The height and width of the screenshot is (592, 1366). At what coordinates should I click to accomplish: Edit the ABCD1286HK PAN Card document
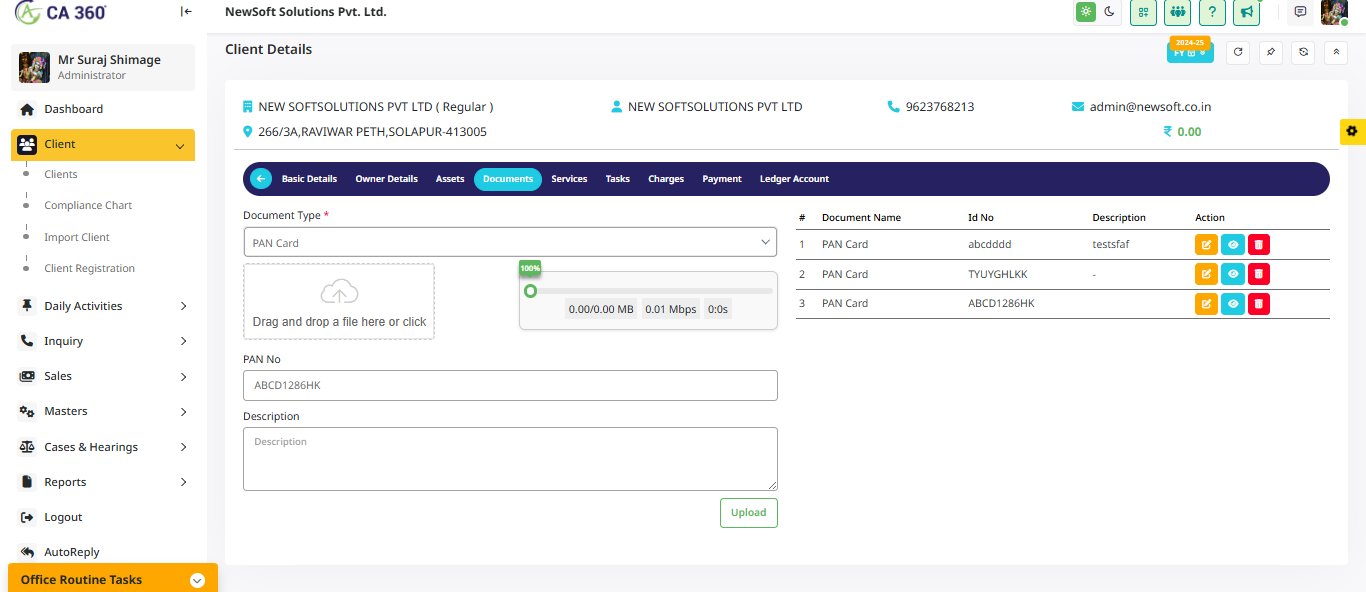tap(1206, 303)
